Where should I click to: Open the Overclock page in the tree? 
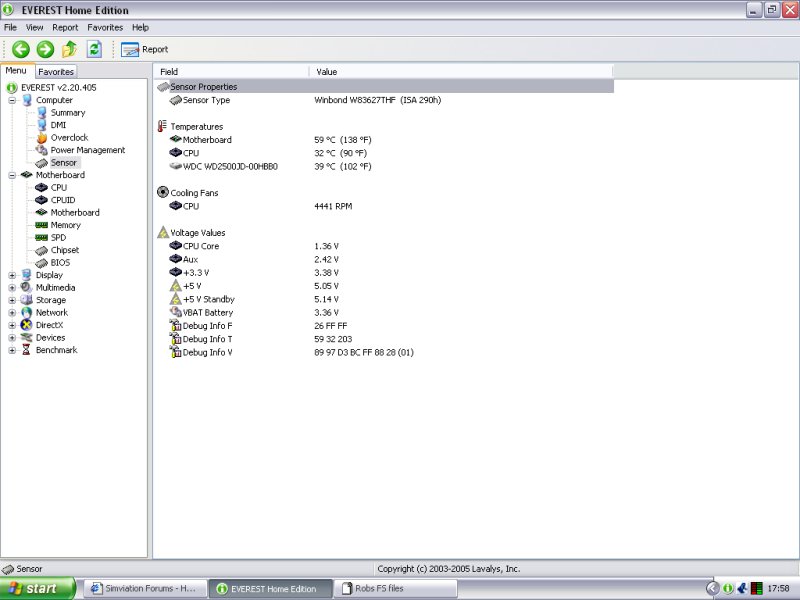(x=69, y=138)
